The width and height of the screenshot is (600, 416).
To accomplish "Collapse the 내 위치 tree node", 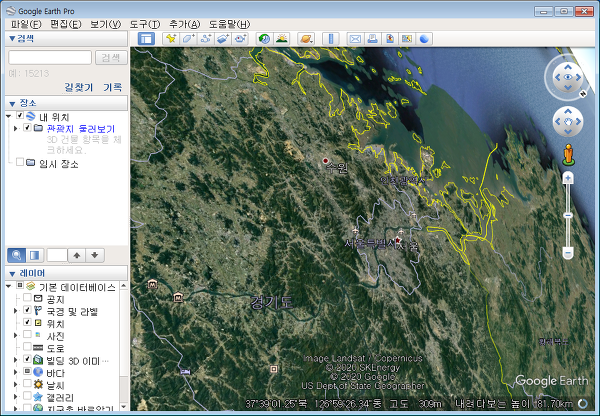I will [x=9, y=116].
